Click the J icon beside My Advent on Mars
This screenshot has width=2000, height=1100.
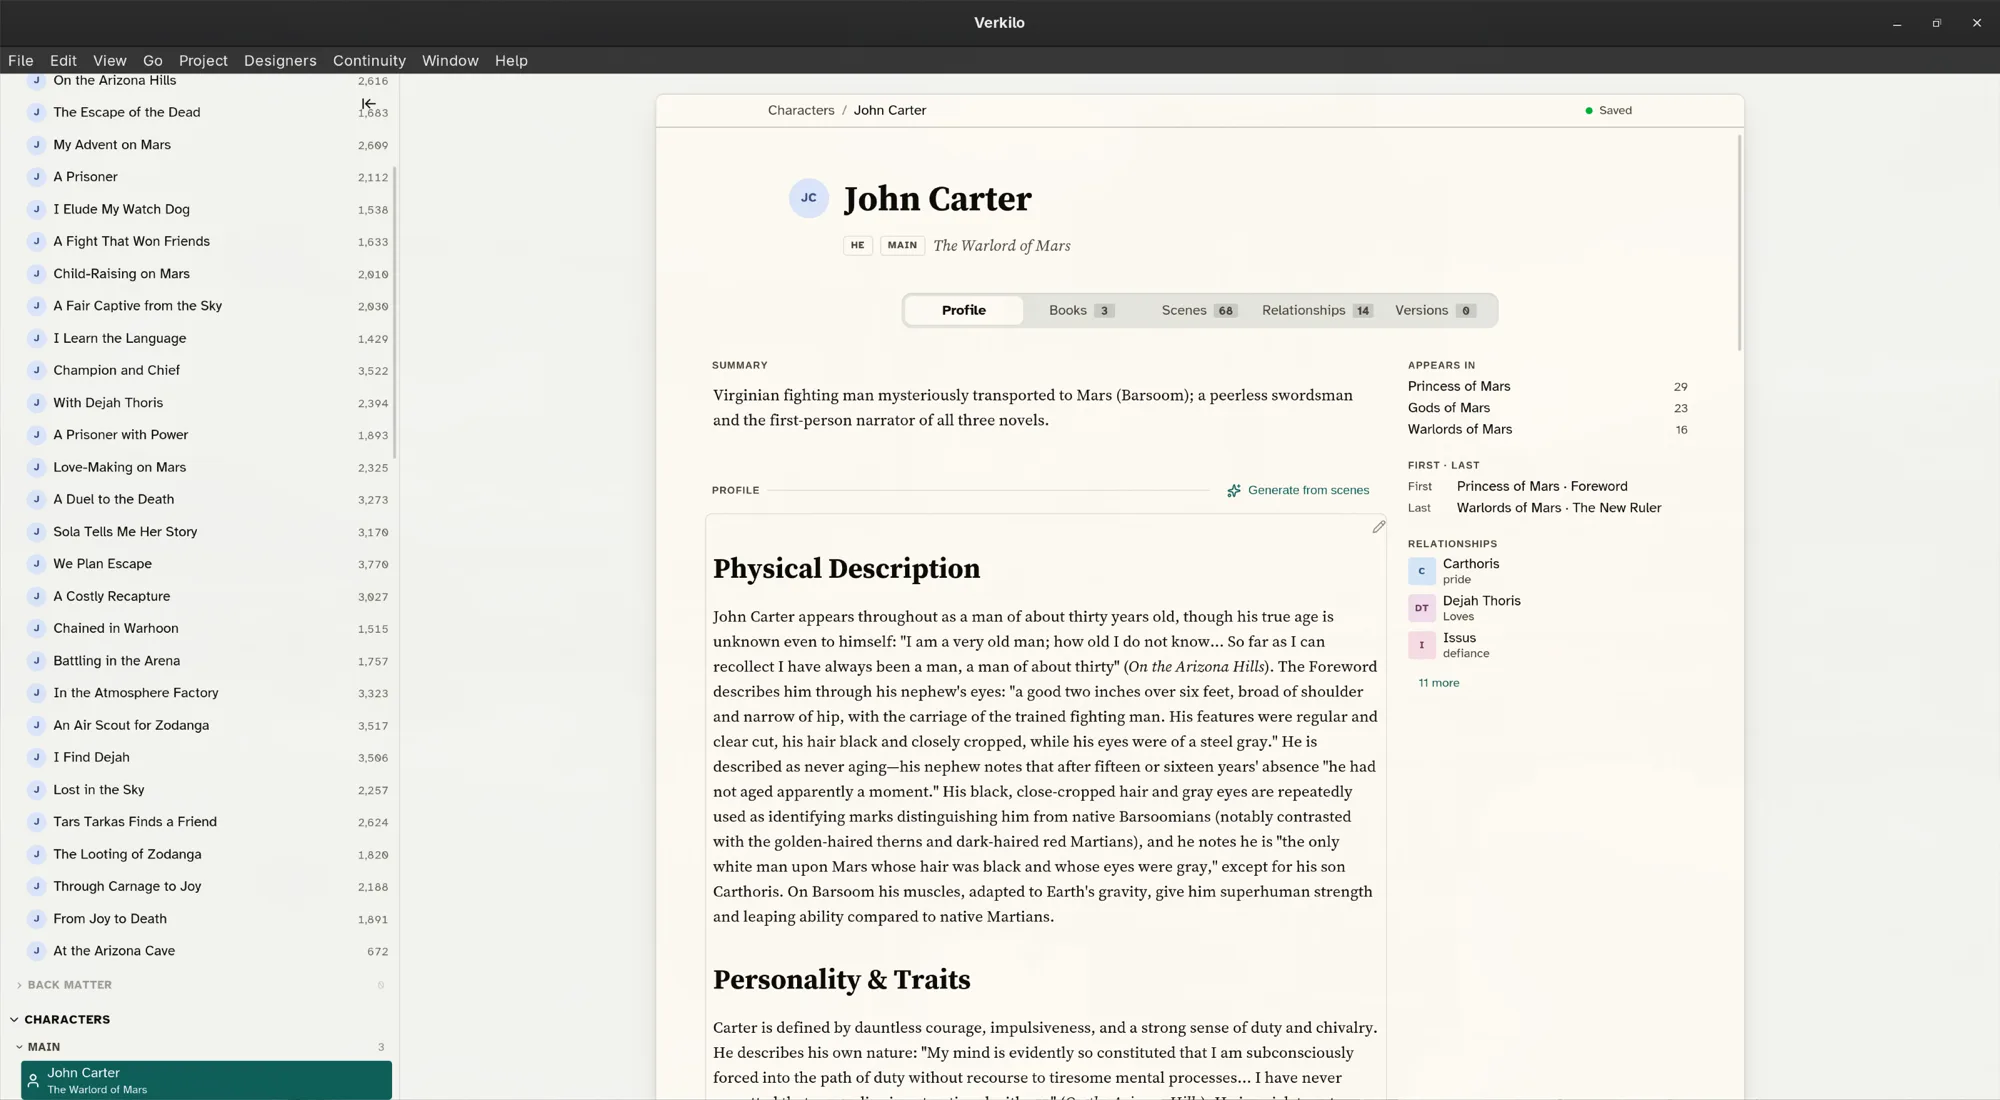point(37,145)
